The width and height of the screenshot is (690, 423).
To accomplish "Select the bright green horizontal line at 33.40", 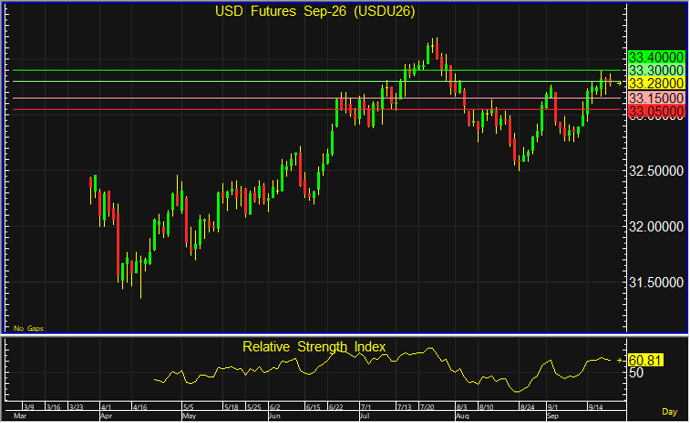I will point(317,70).
